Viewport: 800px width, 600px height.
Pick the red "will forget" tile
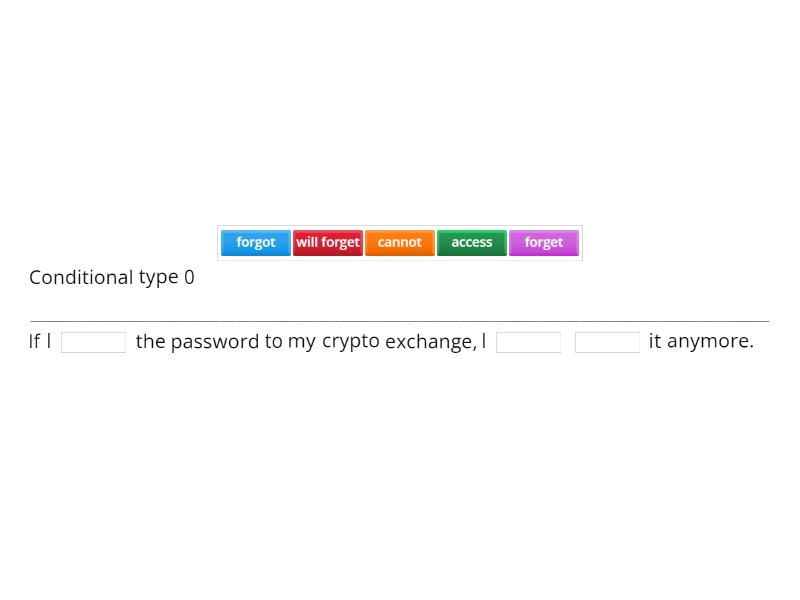[328, 243]
